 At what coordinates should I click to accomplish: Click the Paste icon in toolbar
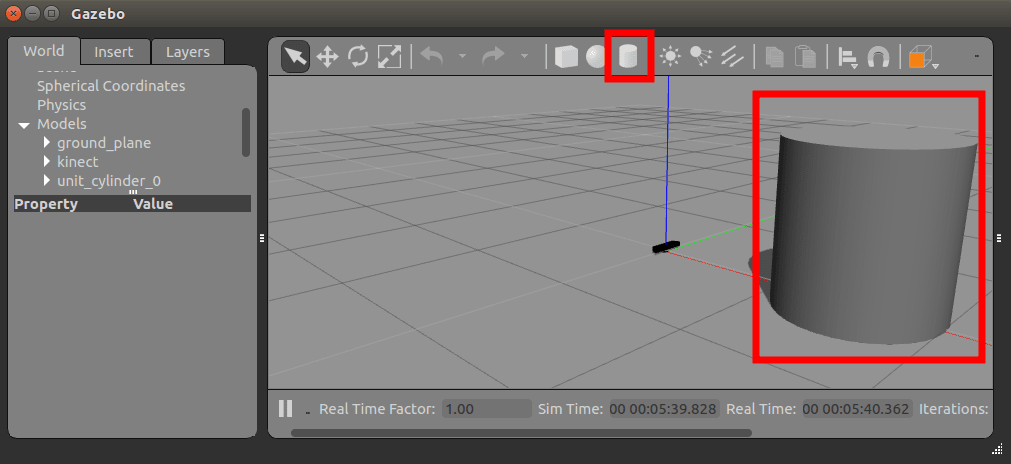[x=805, y=57]
